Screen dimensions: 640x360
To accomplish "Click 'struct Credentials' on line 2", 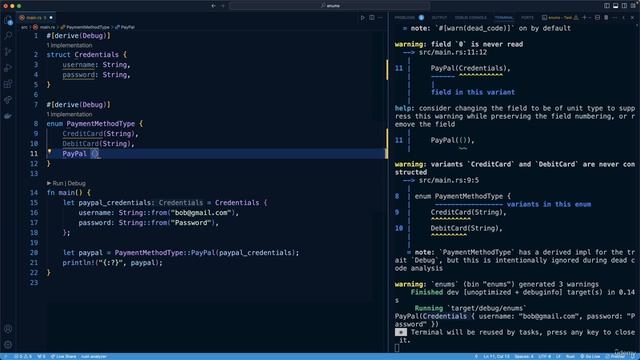I will [82, 55].
